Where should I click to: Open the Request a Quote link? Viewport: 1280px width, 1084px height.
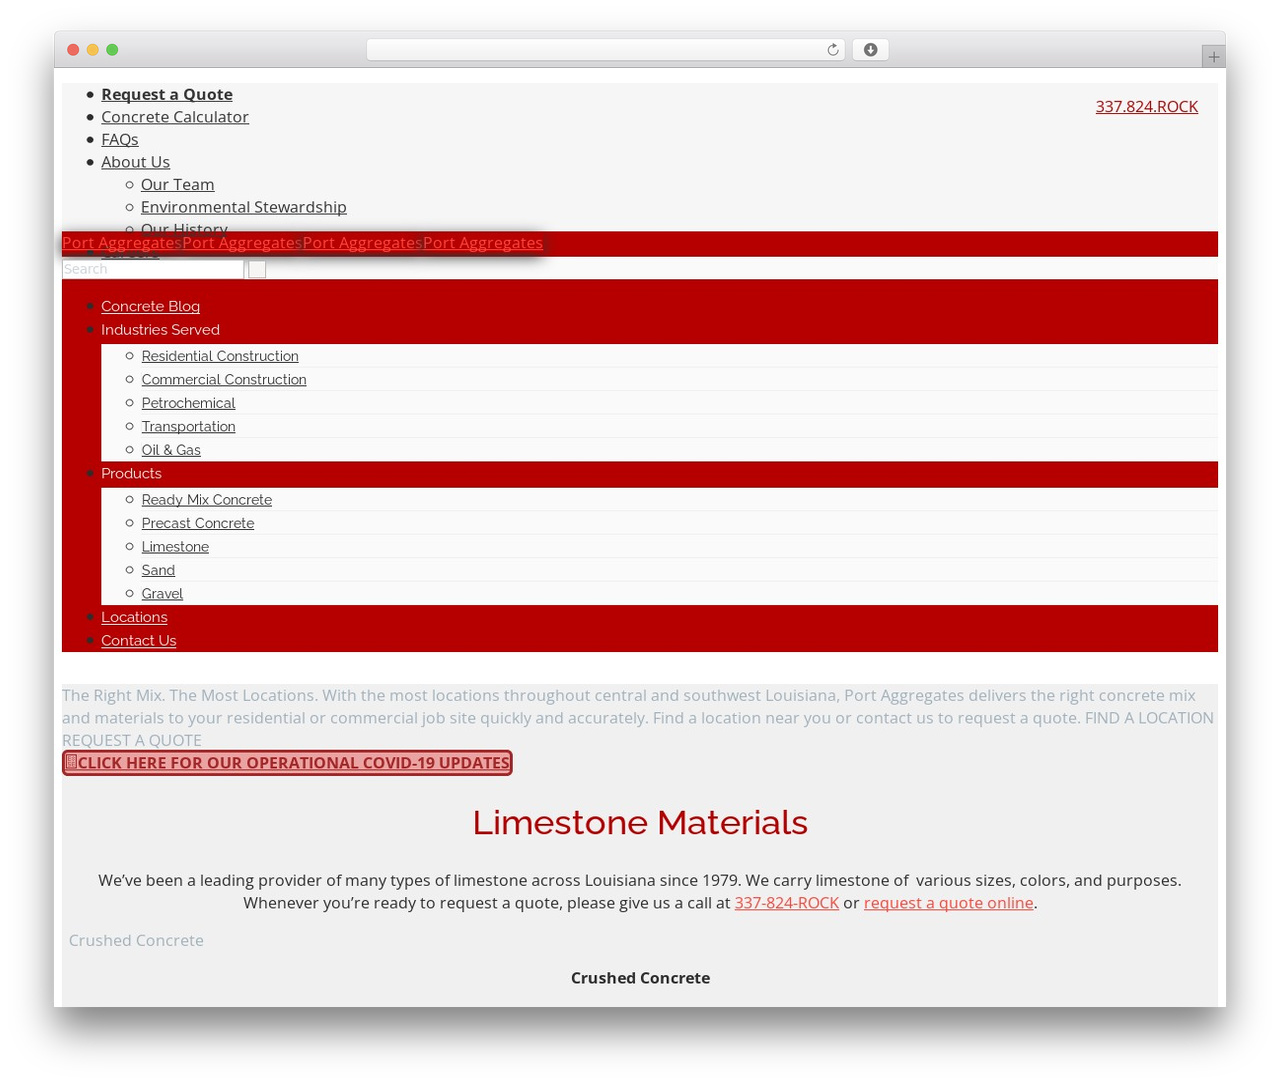[167, 94]
